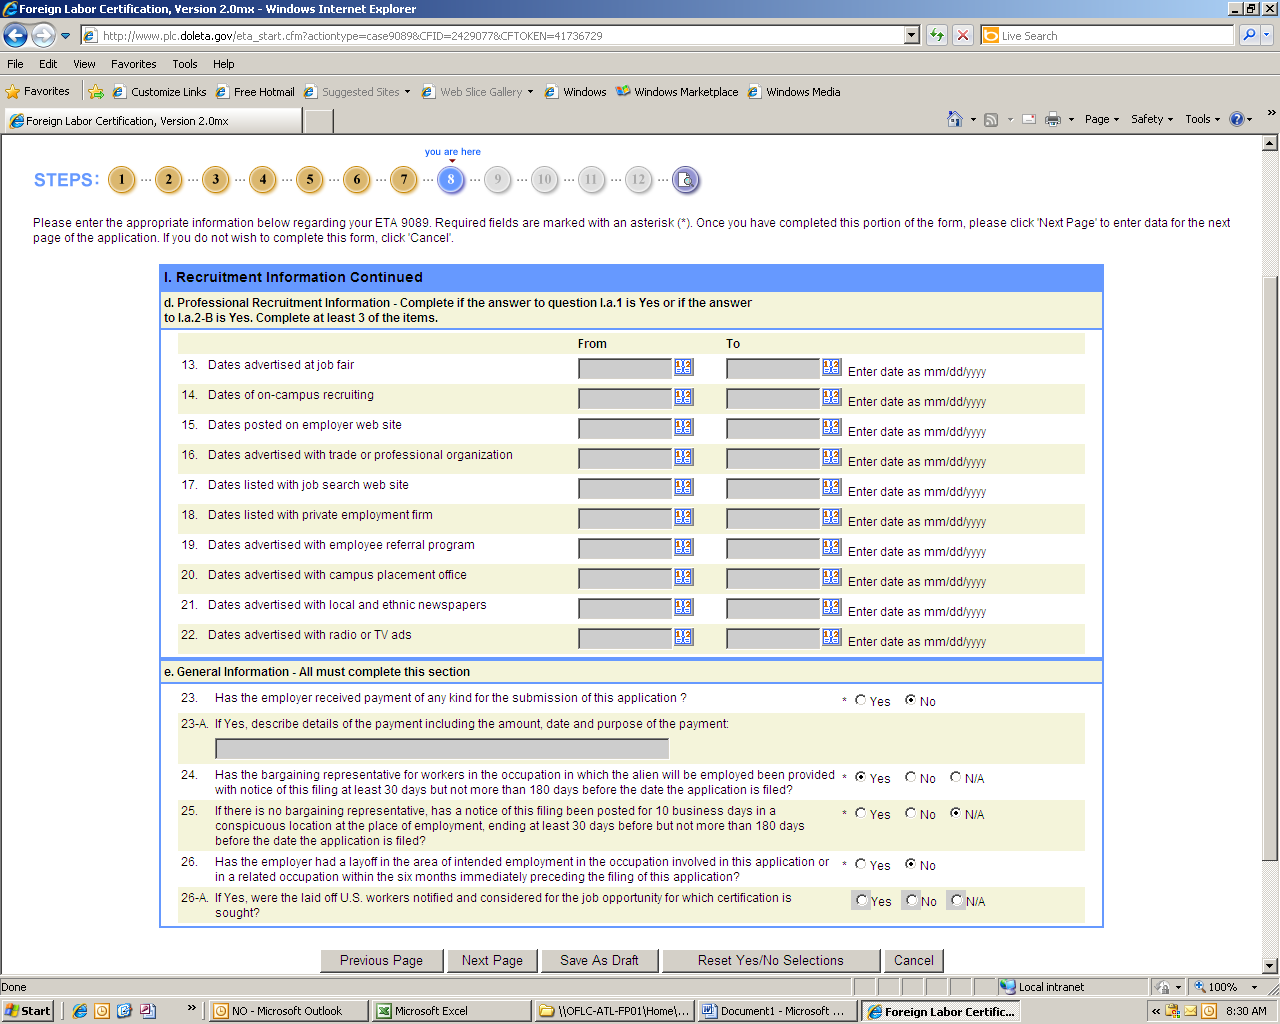Open the From calendar for private employment firm
Image resolution: width=1280 pixels, height=1024 pixels.
pyautogui.click(x=684, y=517)
